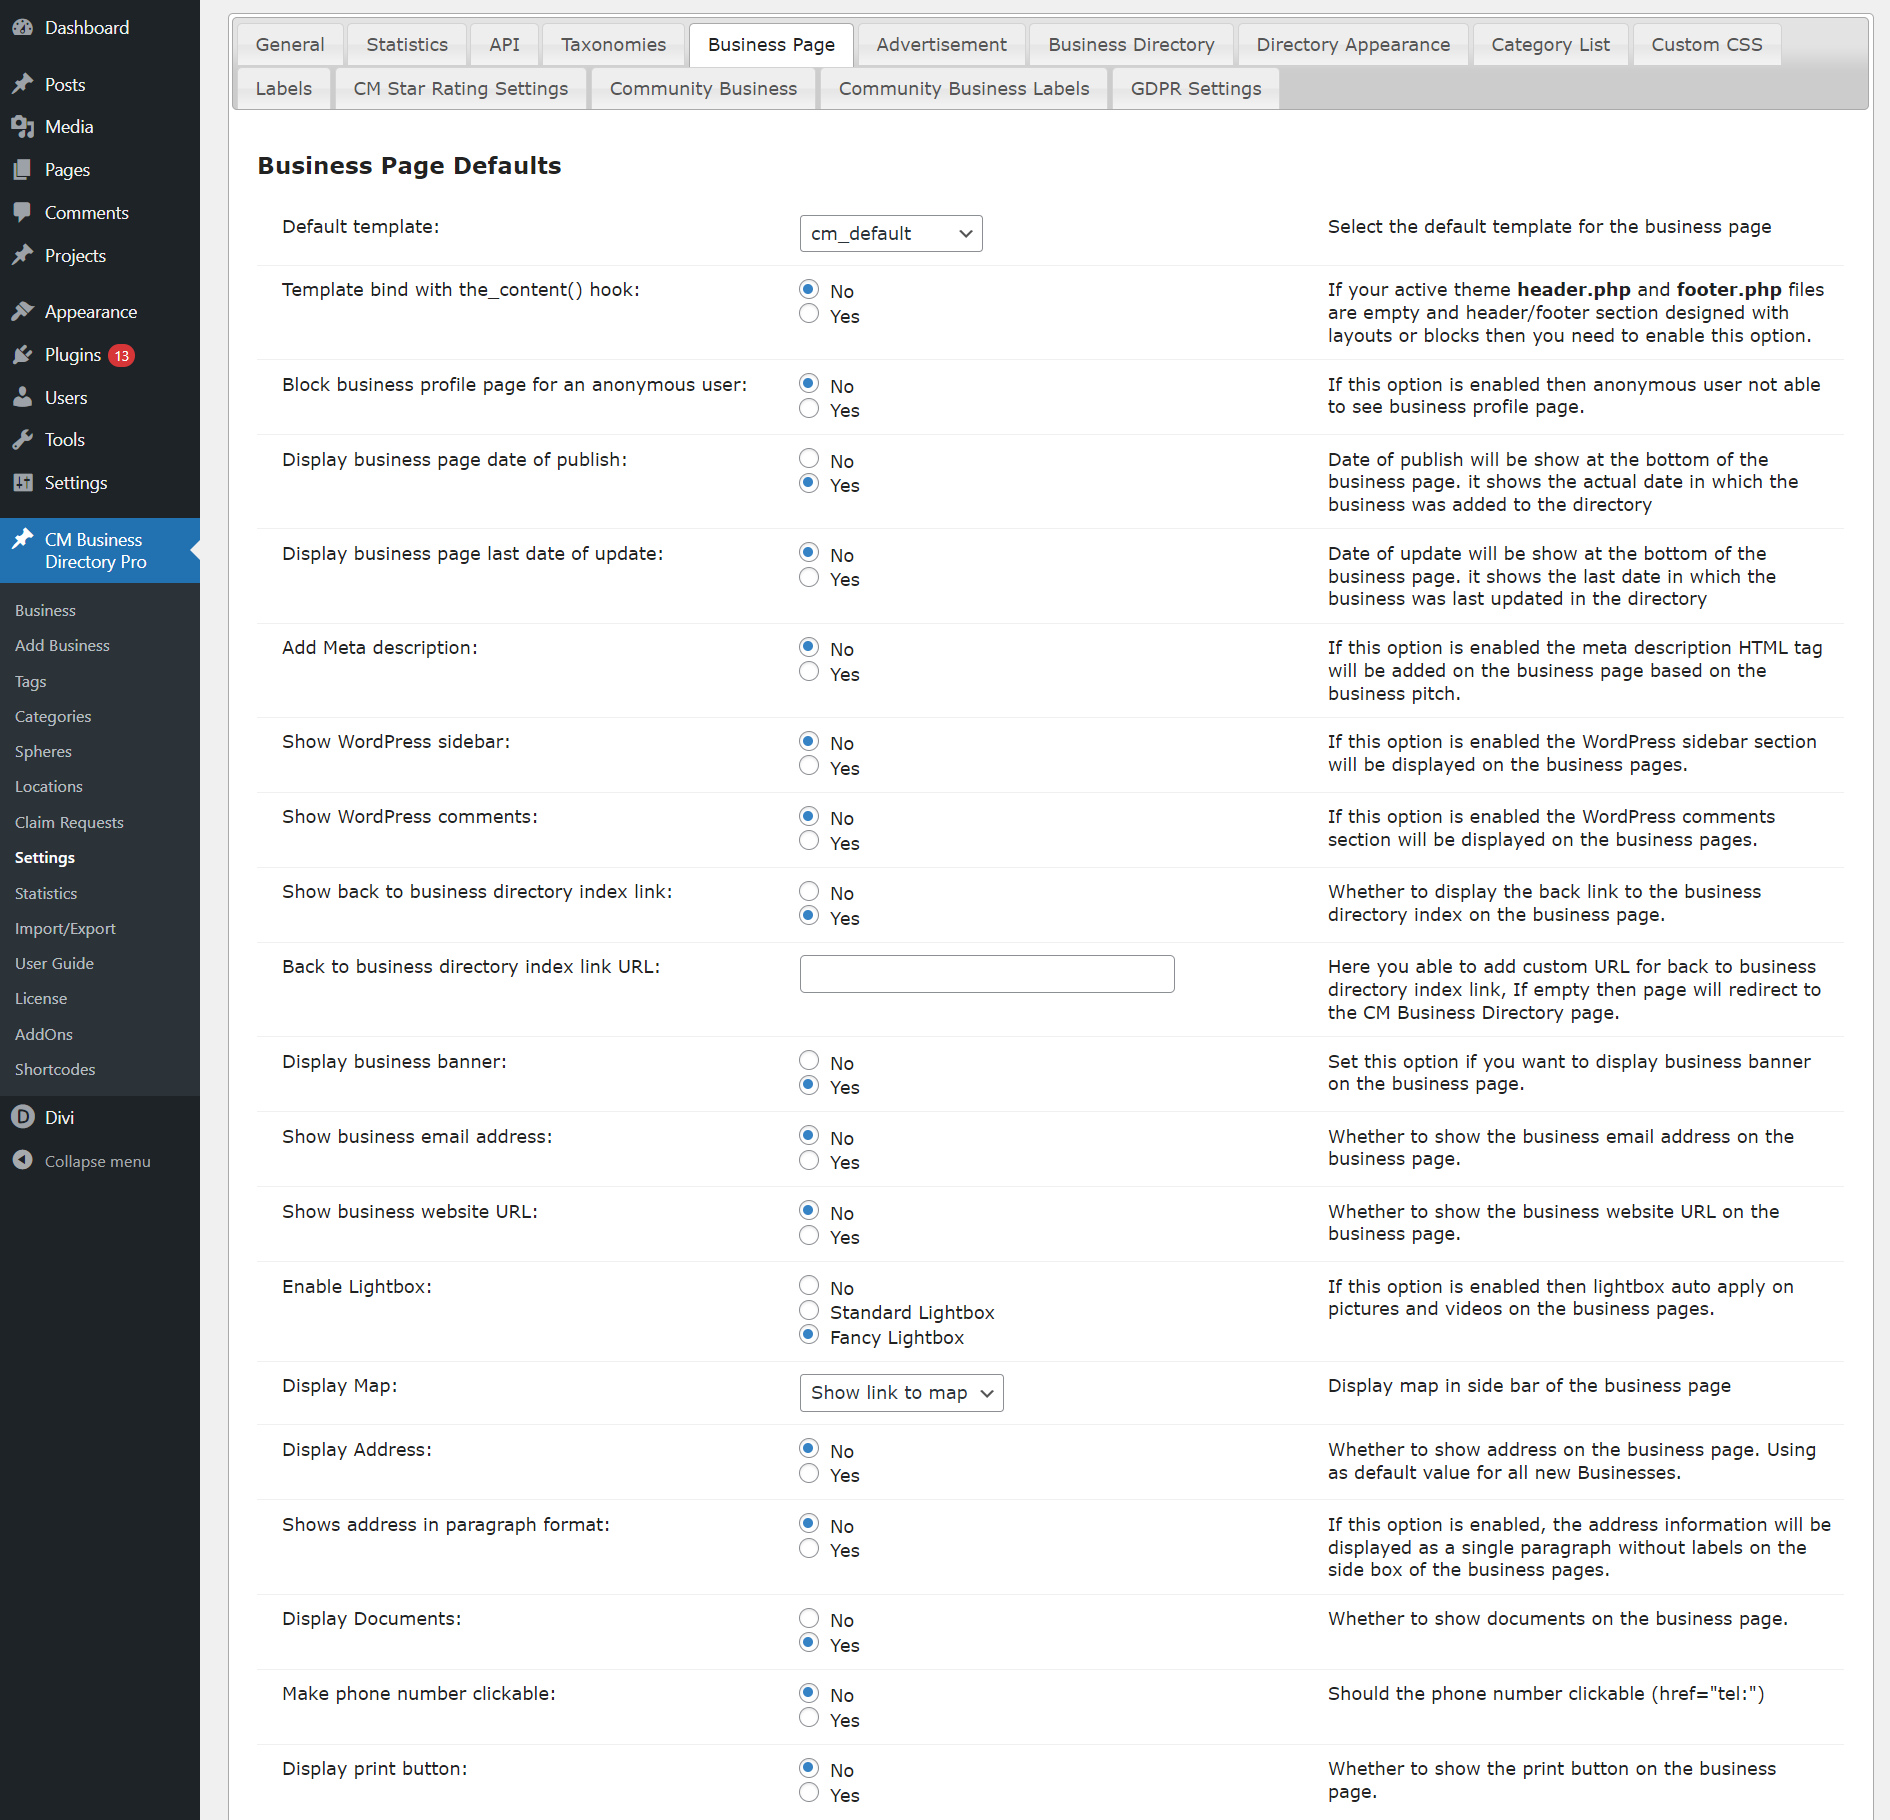Click the Users person icon
The width and height of the screenshot is (1890, 1820).
(x=23, y=397)
